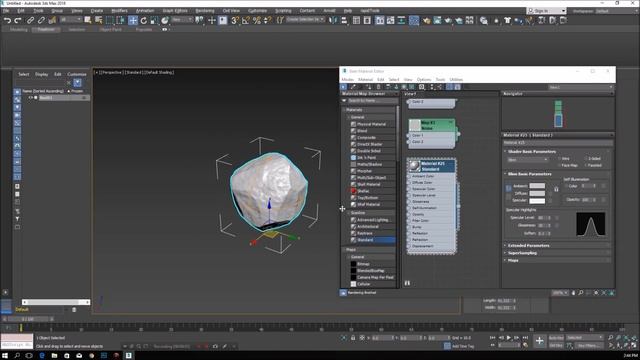Screen dimensions: 640x360
Task: Open the Graph Editors menu
Action: (x=175, y=11)
